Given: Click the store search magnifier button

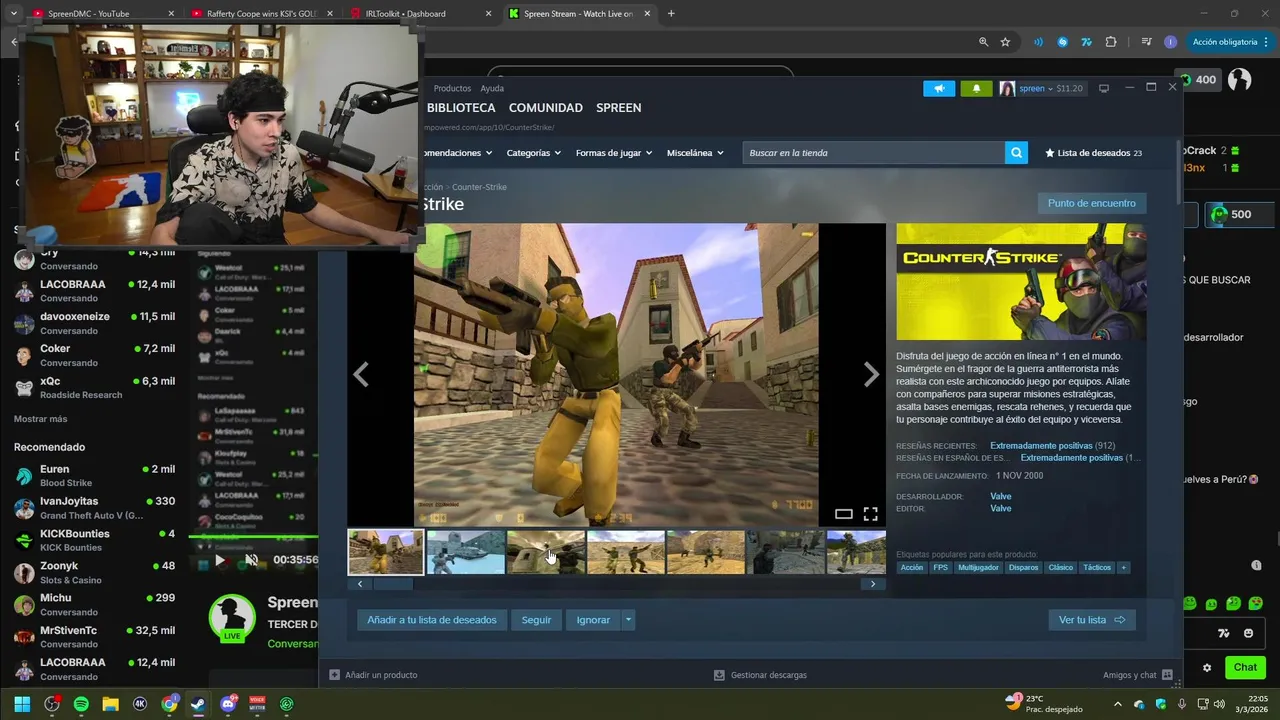Looking at the screenshot, I should pos(1016,153).
